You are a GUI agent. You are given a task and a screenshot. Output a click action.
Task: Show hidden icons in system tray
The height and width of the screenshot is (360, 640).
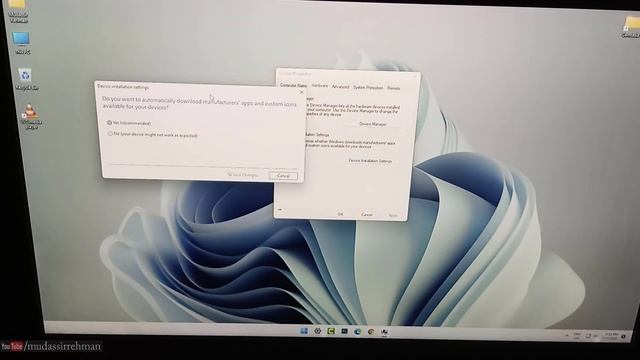click(x=567, y=336)
